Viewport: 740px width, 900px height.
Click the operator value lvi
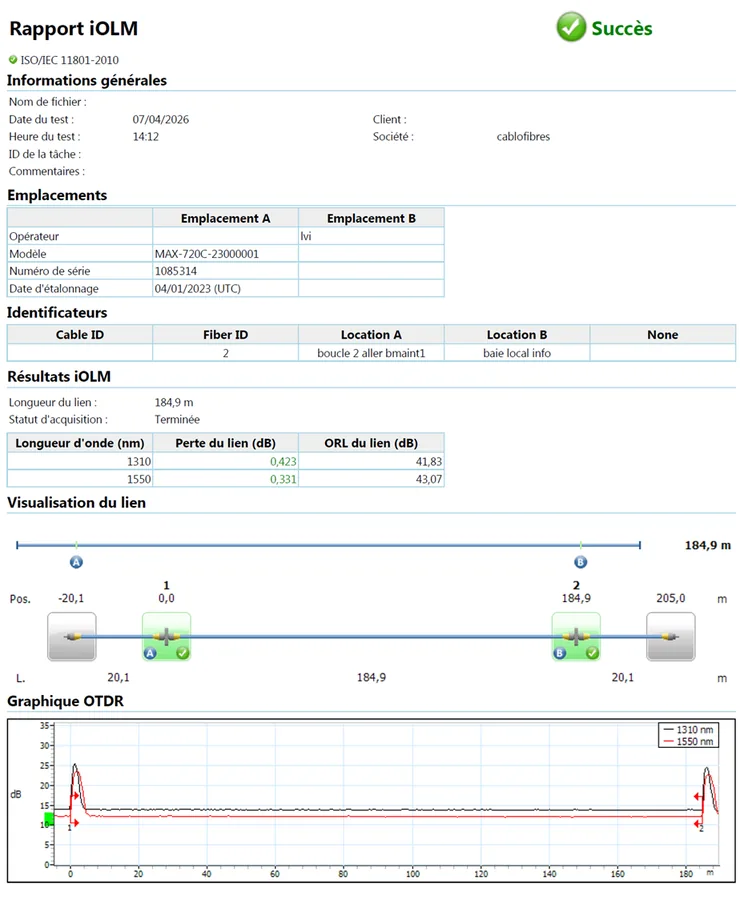tap(306, 236)
